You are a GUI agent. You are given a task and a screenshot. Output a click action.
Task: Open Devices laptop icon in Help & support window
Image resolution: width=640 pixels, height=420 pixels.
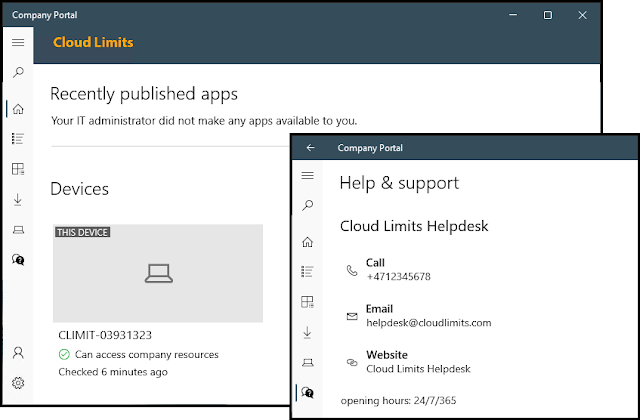[x=307, y=362]
